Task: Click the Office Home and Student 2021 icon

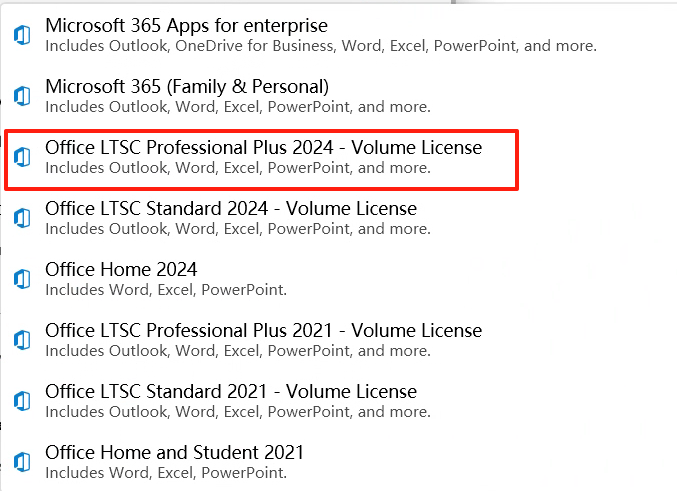Action: pyautogui.click(x=21, y=462)
